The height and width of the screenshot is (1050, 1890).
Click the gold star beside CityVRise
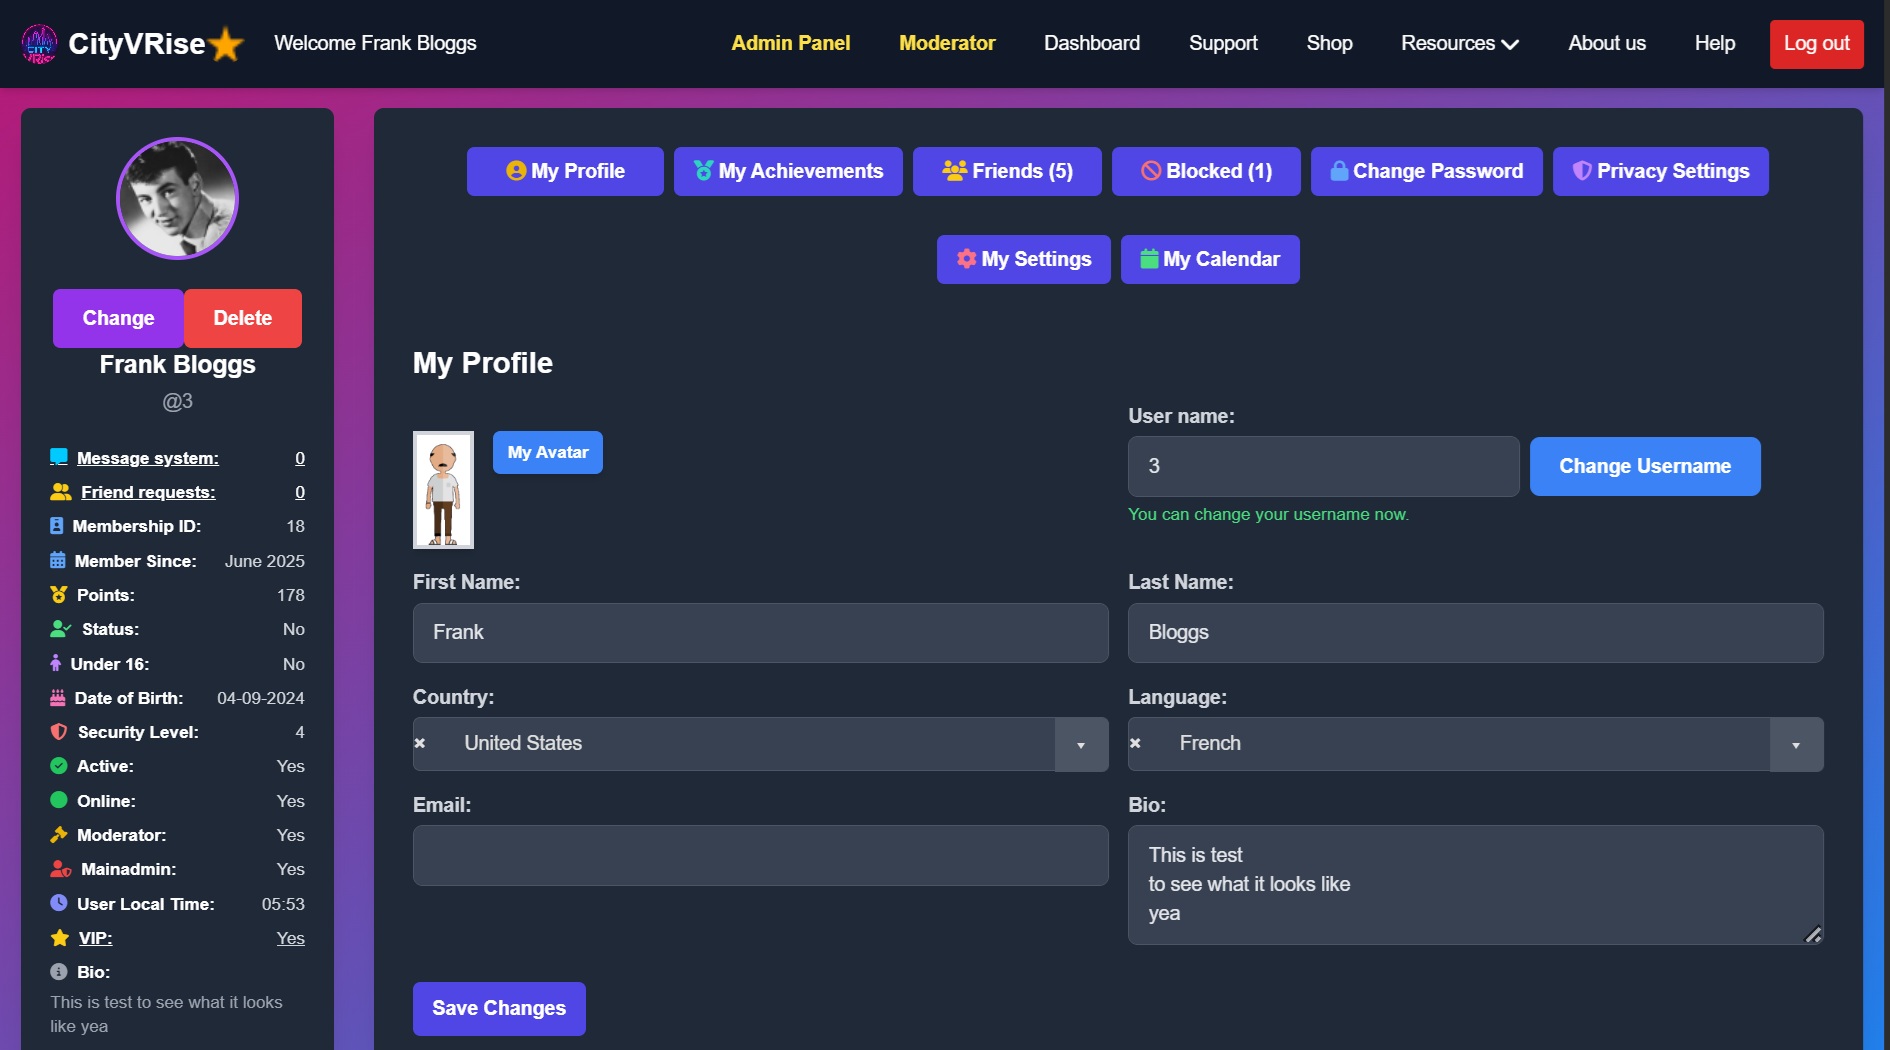(227, 44)
